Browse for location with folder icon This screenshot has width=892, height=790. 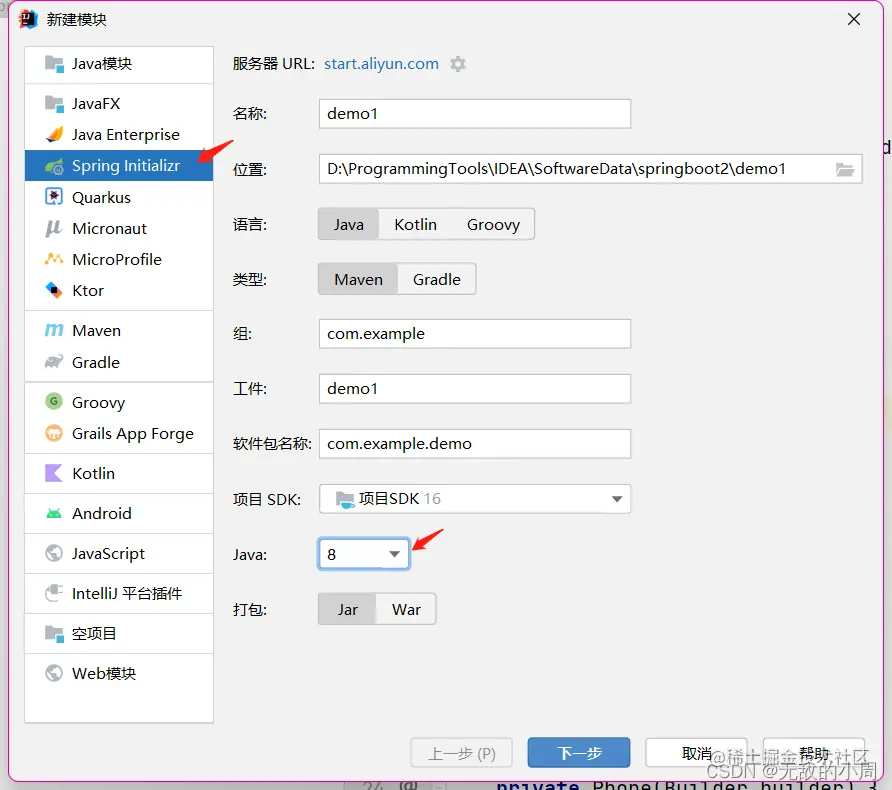845,169
